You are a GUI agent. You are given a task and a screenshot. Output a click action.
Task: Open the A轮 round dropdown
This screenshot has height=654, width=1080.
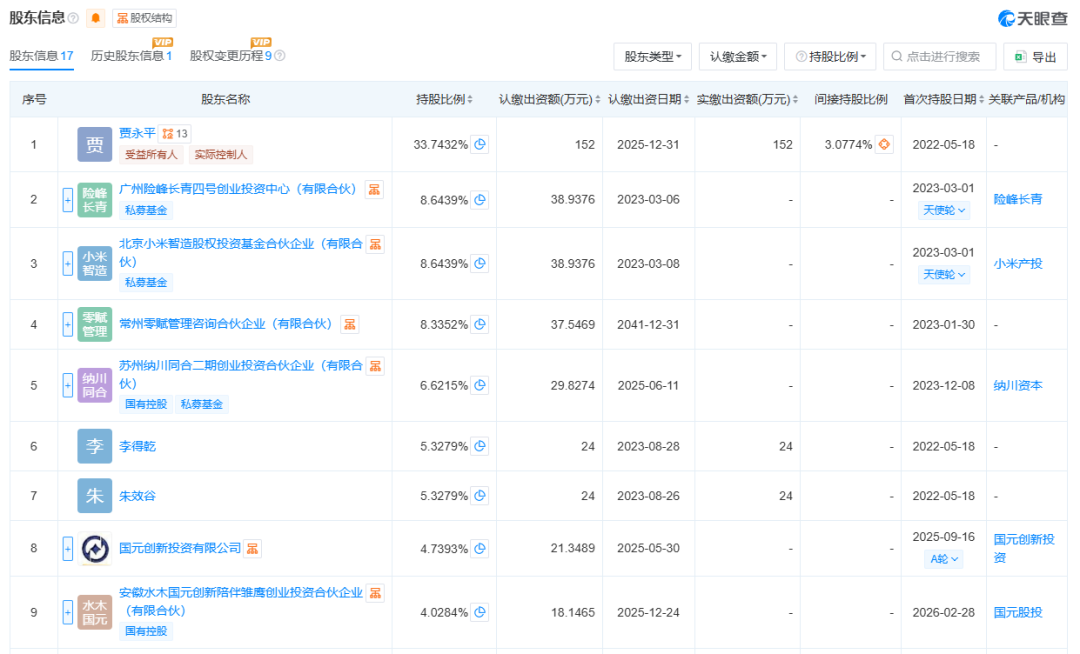(944, 559)
